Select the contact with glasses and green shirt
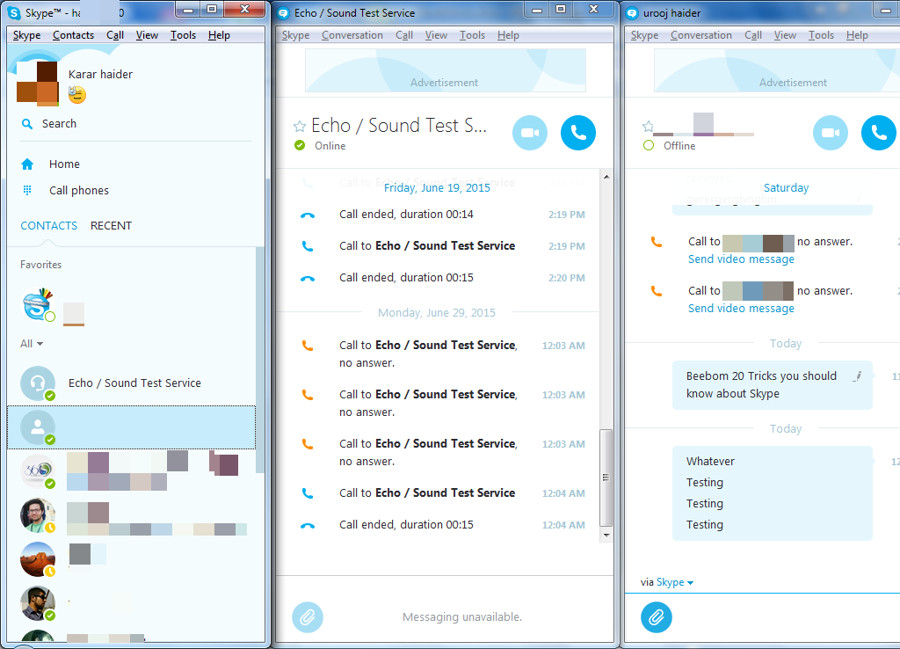 (38, 515)
